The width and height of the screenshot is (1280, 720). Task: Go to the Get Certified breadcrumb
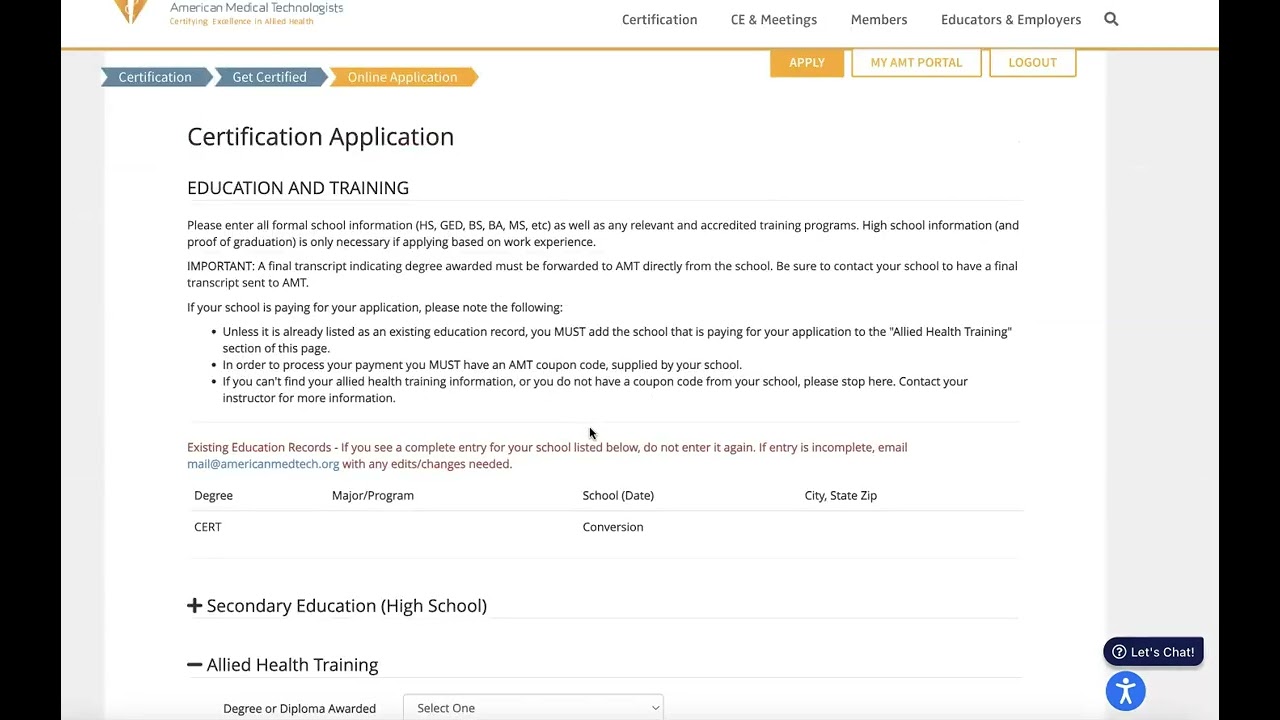pyautogui.click(x=270, y=77)
